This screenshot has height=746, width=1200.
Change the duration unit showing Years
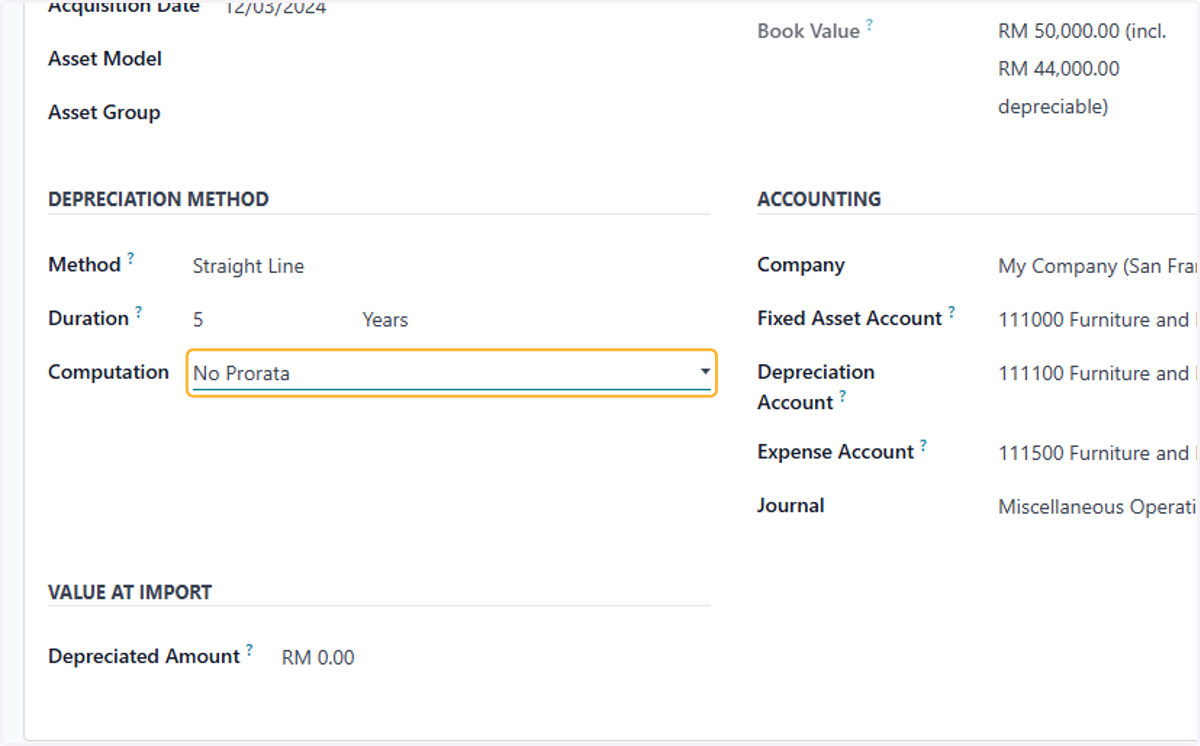tap(385, 320)
